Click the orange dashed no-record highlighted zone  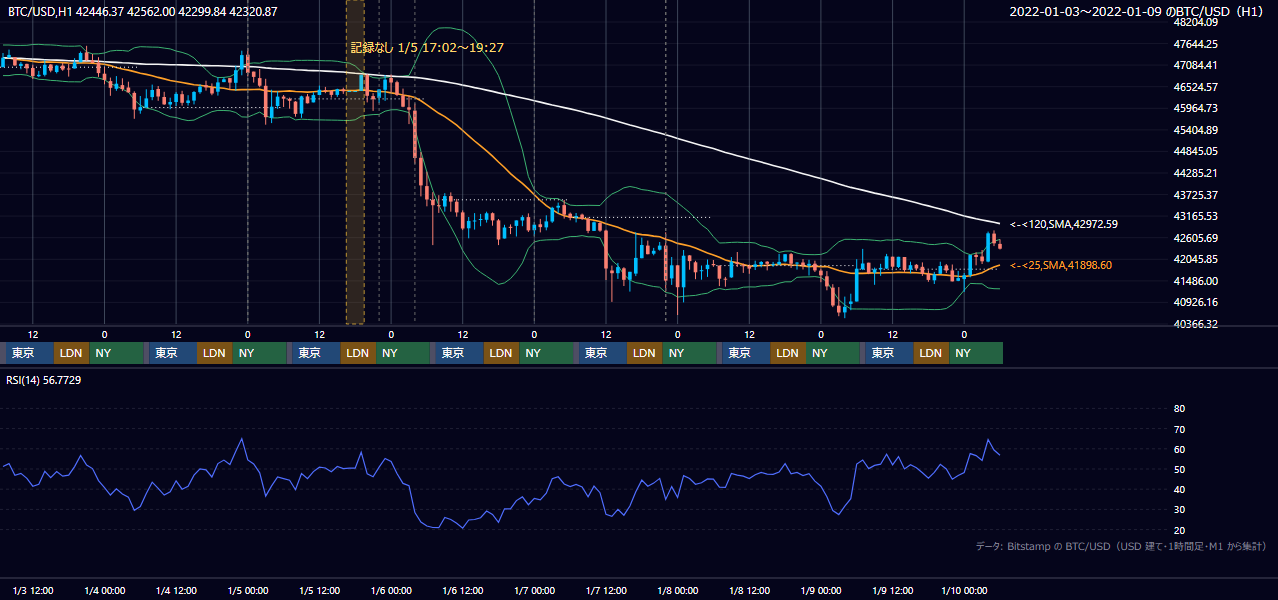tap(355, 162)
